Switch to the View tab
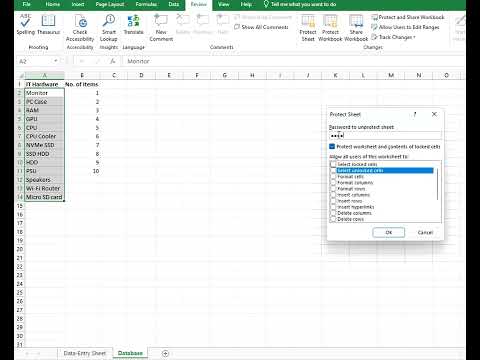This screenshot has height=360, width=480. pyautogui.click(x=223, y=4)
